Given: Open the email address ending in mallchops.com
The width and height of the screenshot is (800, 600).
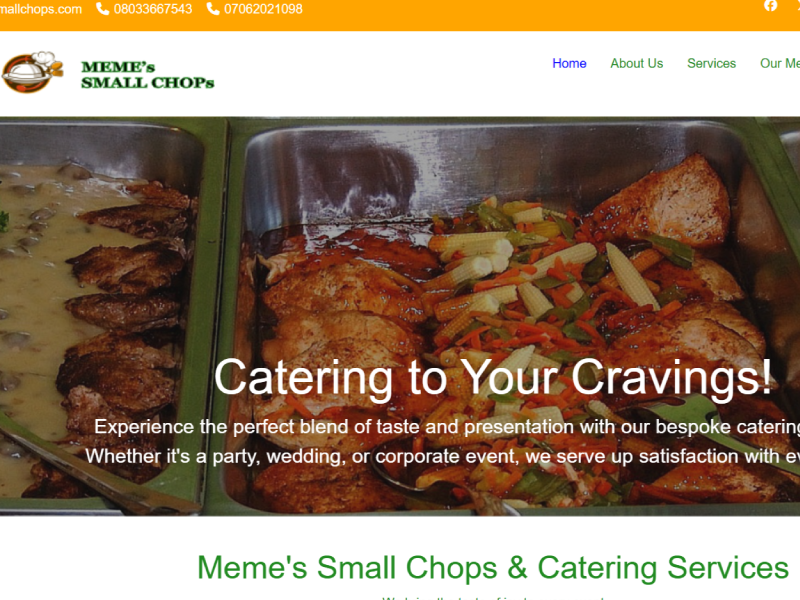Looking at the screenshot, I should (x=41, y=9).
